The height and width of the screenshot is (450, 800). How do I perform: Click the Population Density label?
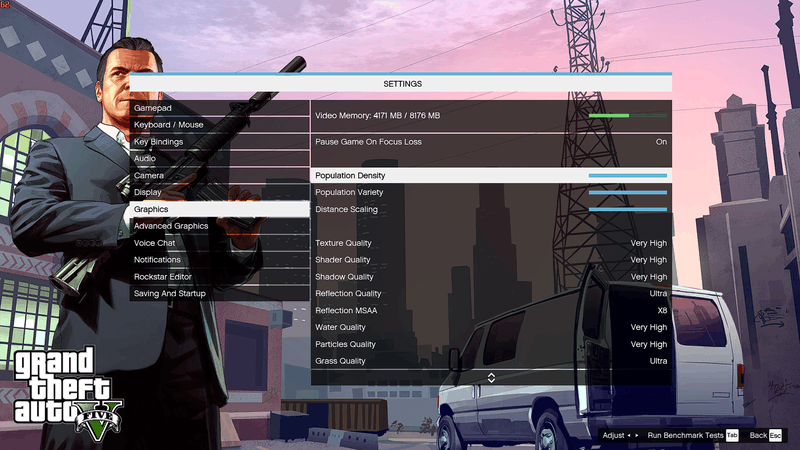point(350,176)
